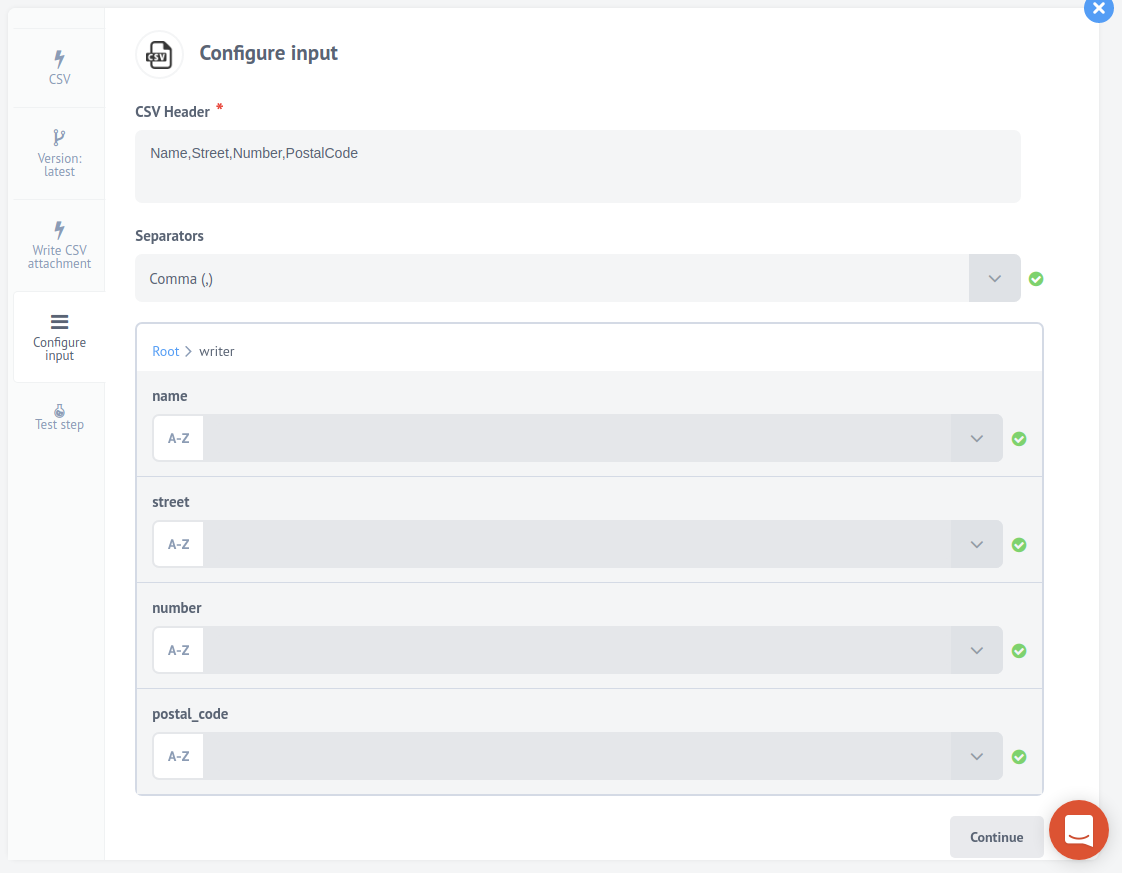Navigate to Root breadcrumb
The height and width of the screenshot is (873, 1122).
(165, 351)
